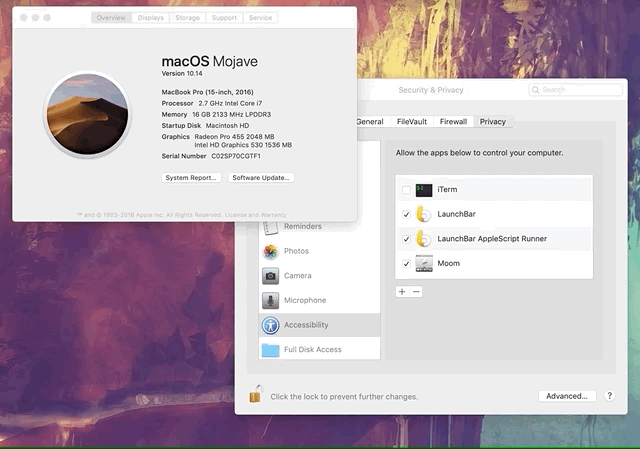The width and height of the screenshot is (640, 449).
Task: Click the Reminders icon in the sidebar
Action: point(270,228)
